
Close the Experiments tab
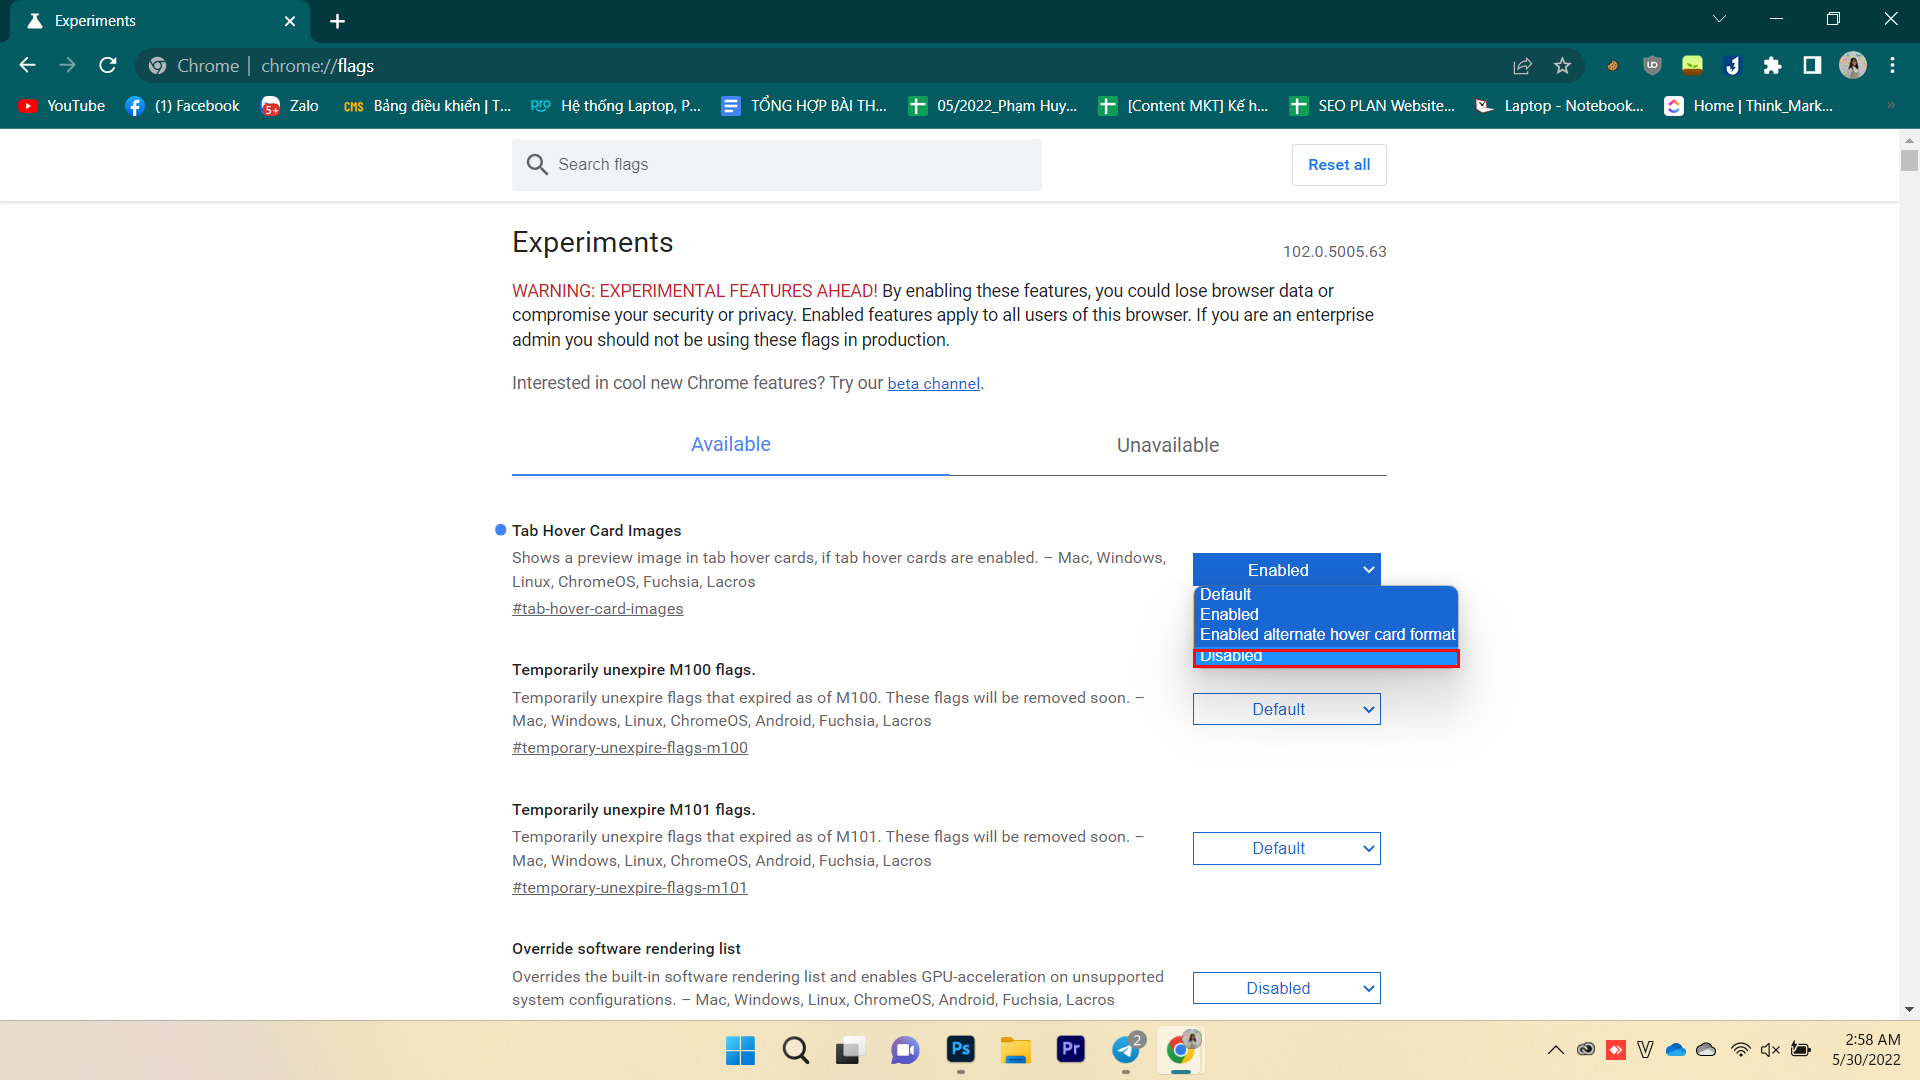pos(290,21)
